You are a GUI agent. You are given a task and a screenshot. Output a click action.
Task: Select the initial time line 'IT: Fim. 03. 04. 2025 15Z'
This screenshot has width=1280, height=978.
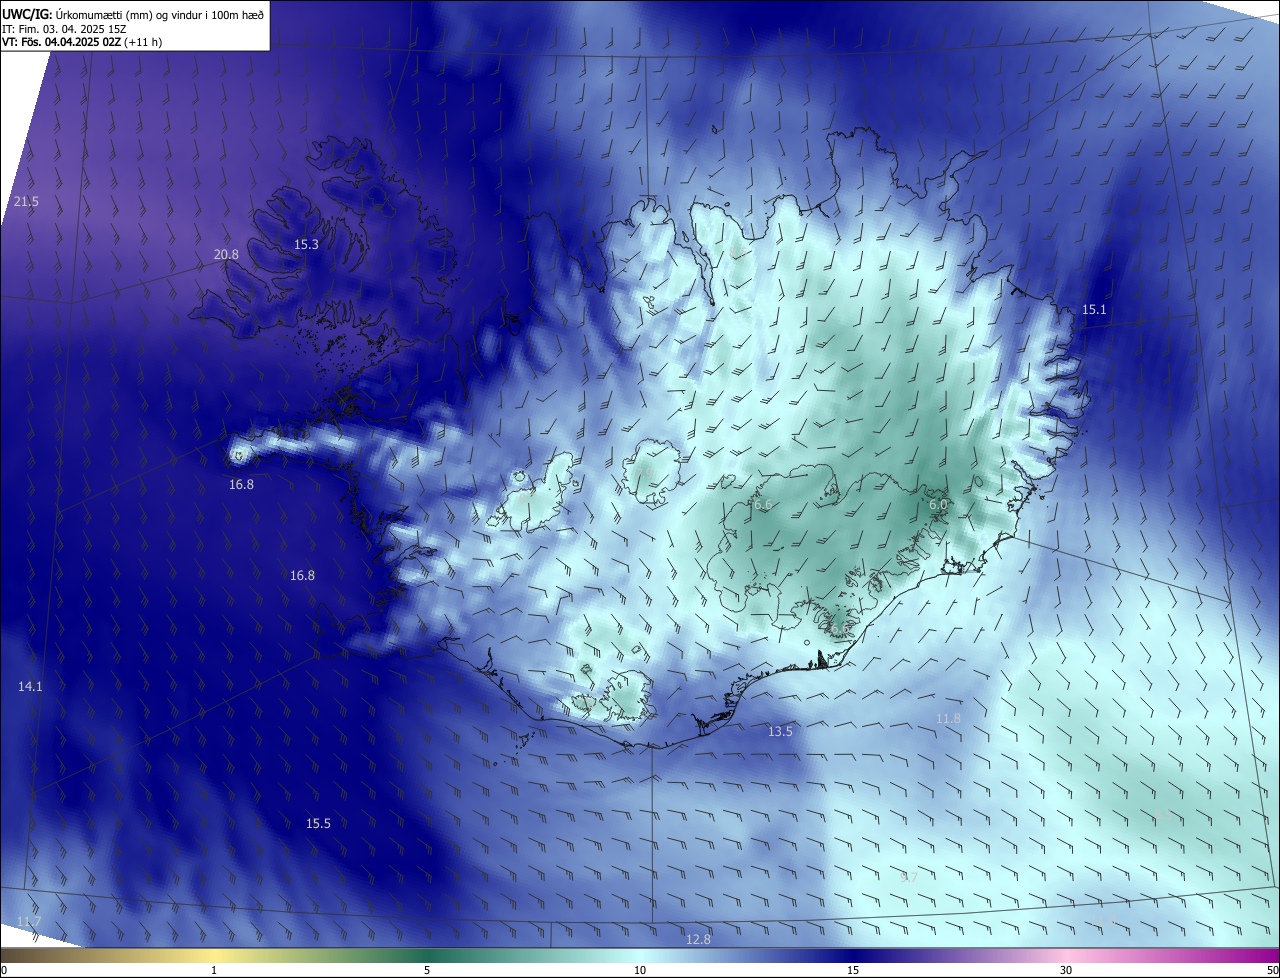click(65, 28)
